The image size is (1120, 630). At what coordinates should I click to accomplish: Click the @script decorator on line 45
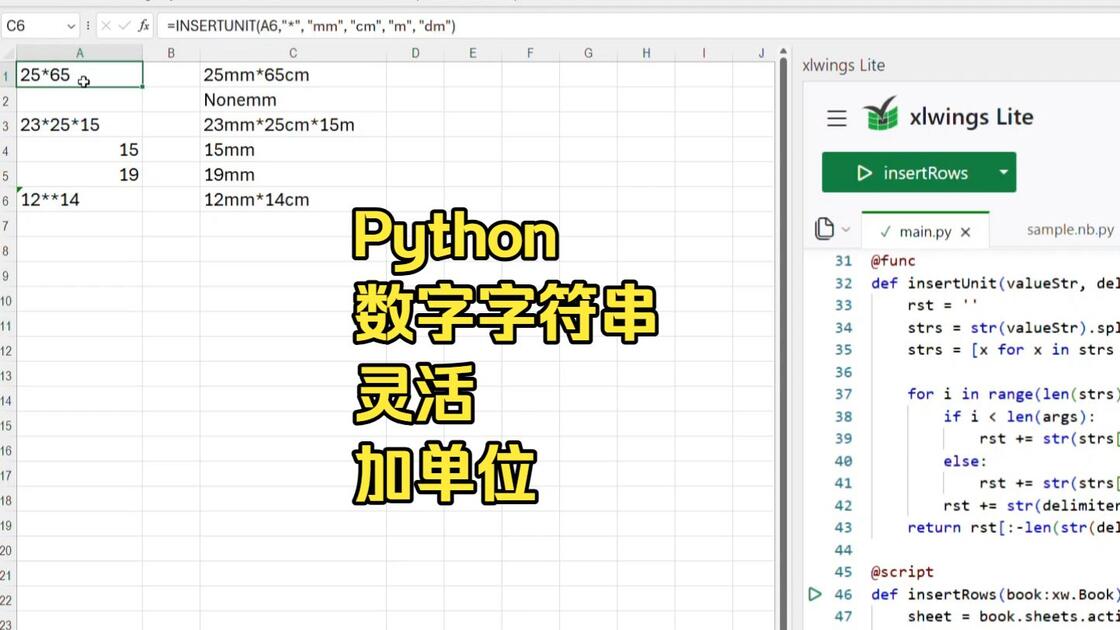[x=902, y=572]
